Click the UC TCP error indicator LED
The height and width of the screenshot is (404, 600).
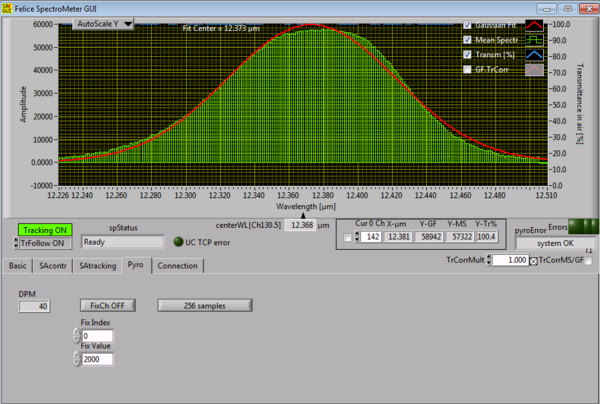(x=178, y=241)
